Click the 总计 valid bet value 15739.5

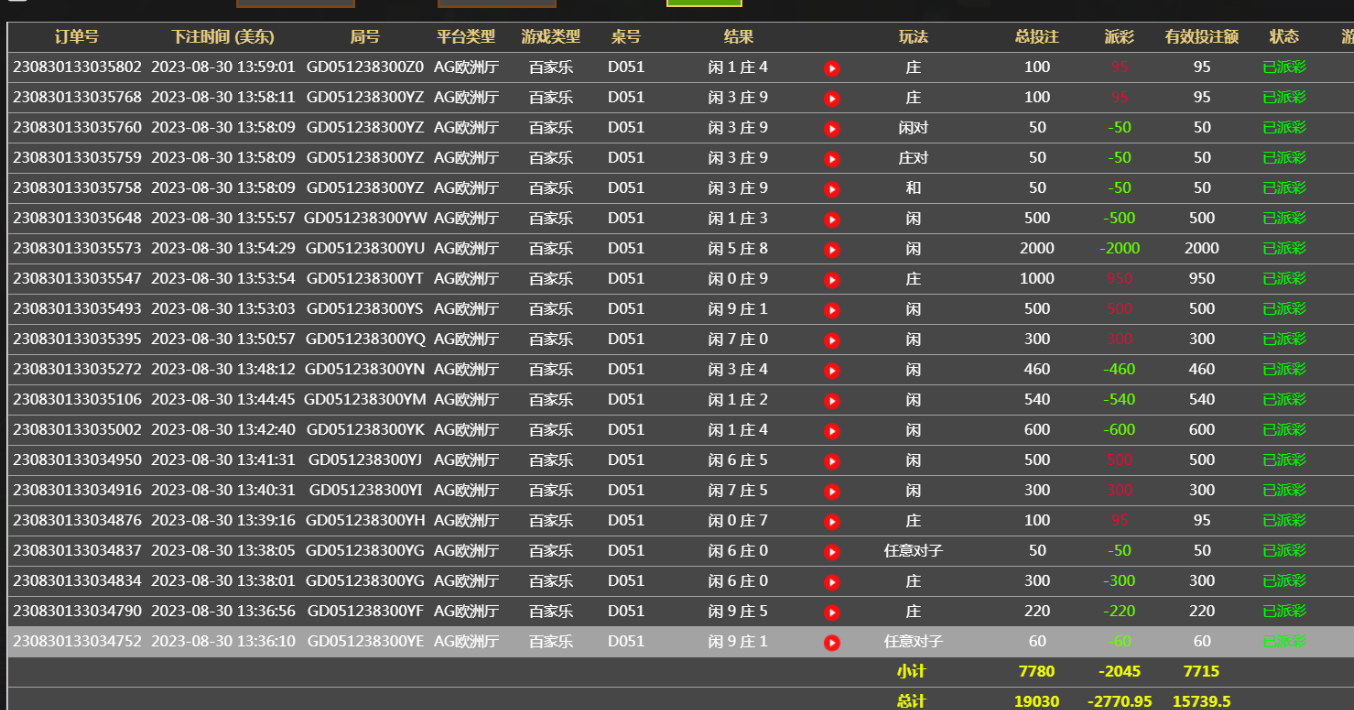pos(1202,701)
